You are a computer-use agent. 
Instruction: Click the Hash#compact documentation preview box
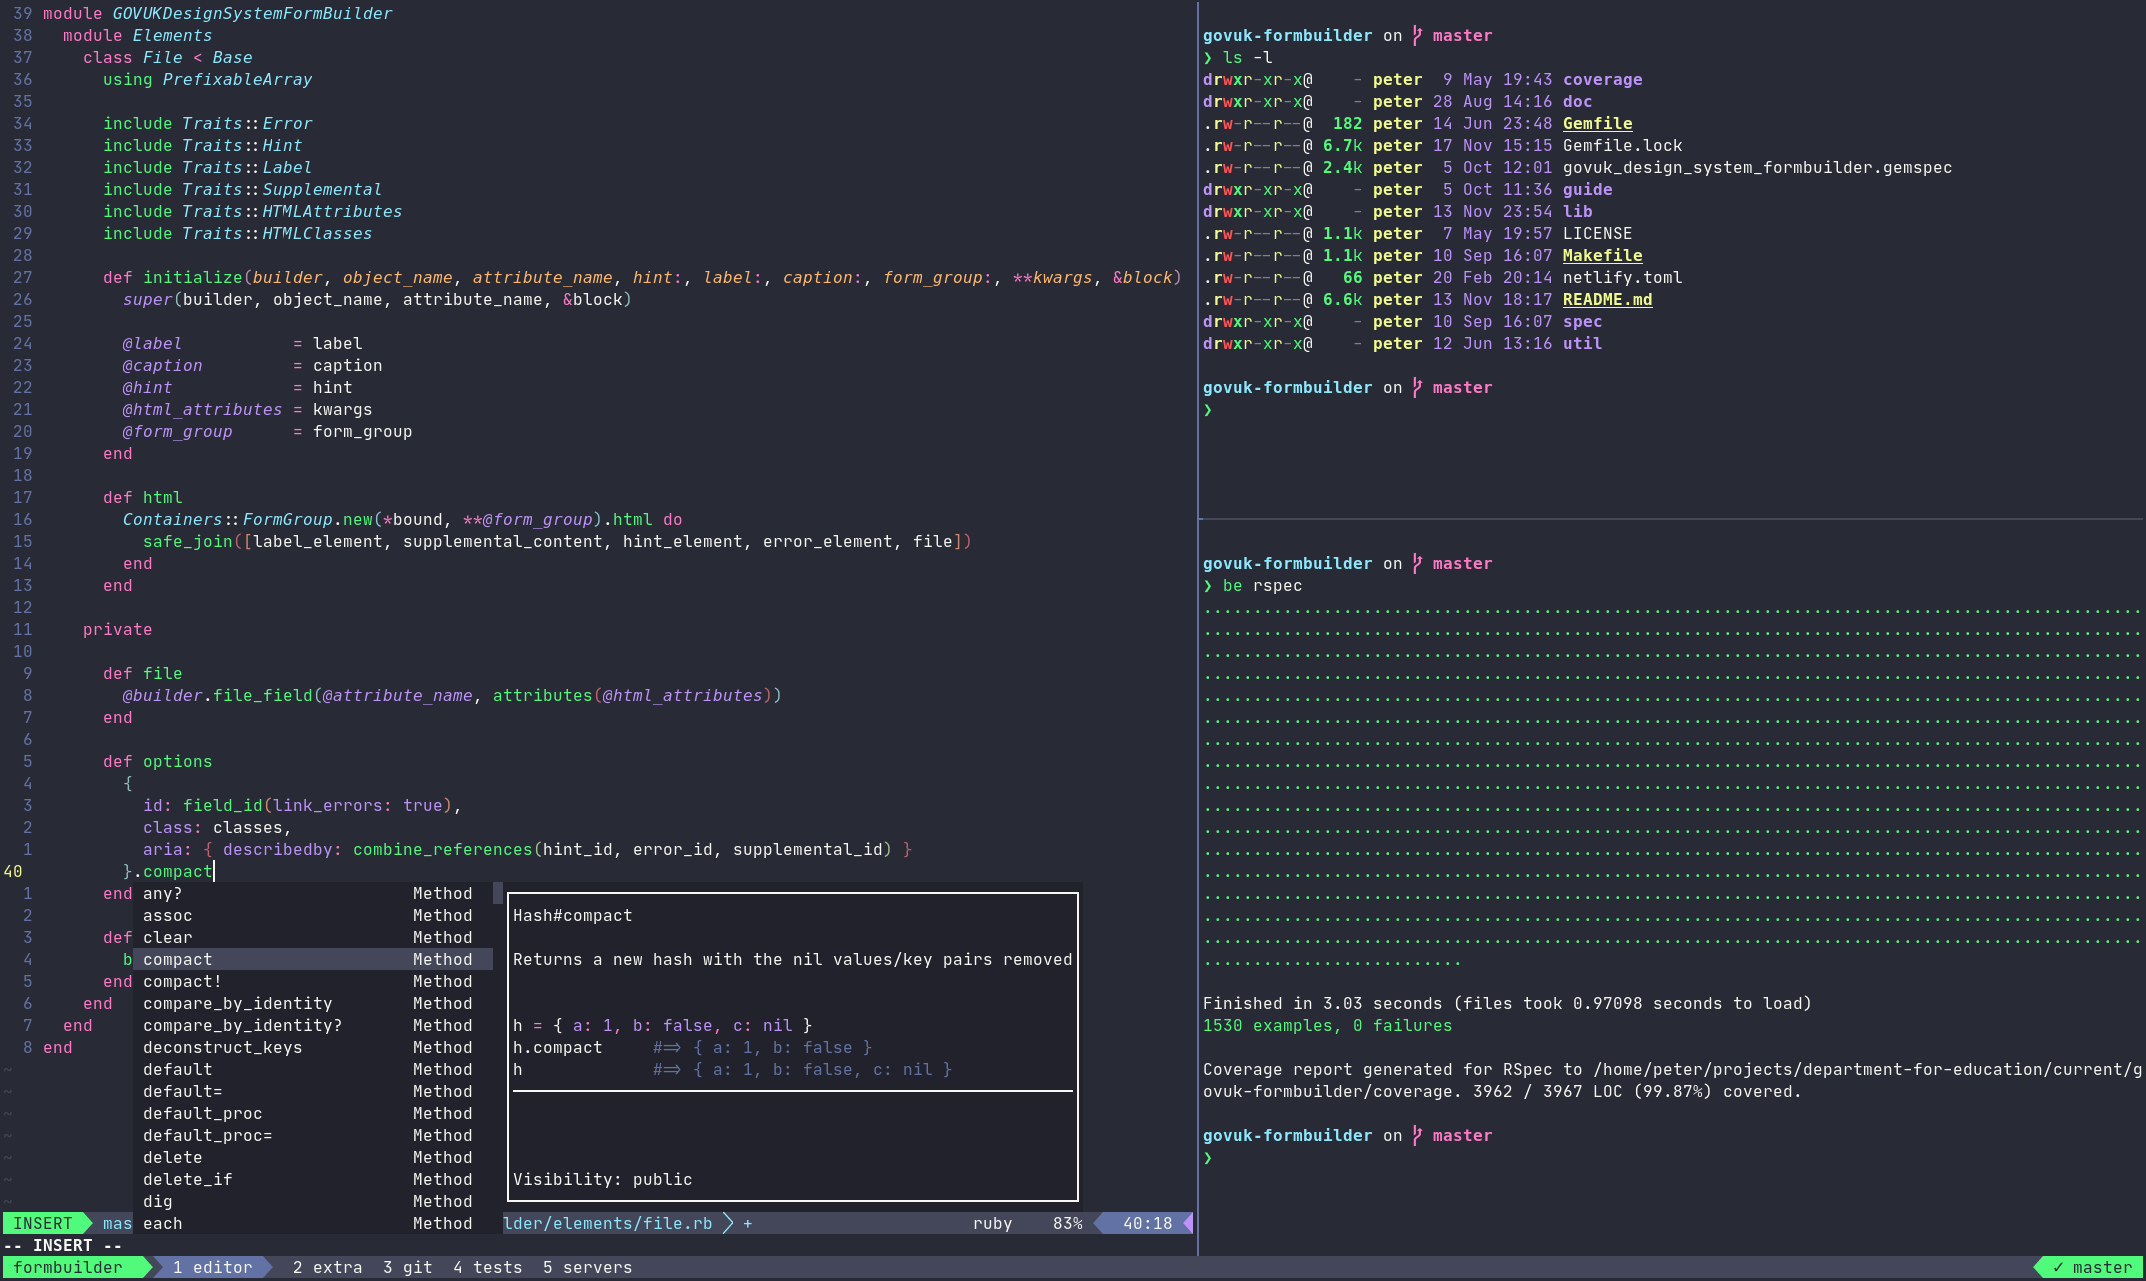click(792, 1046)
